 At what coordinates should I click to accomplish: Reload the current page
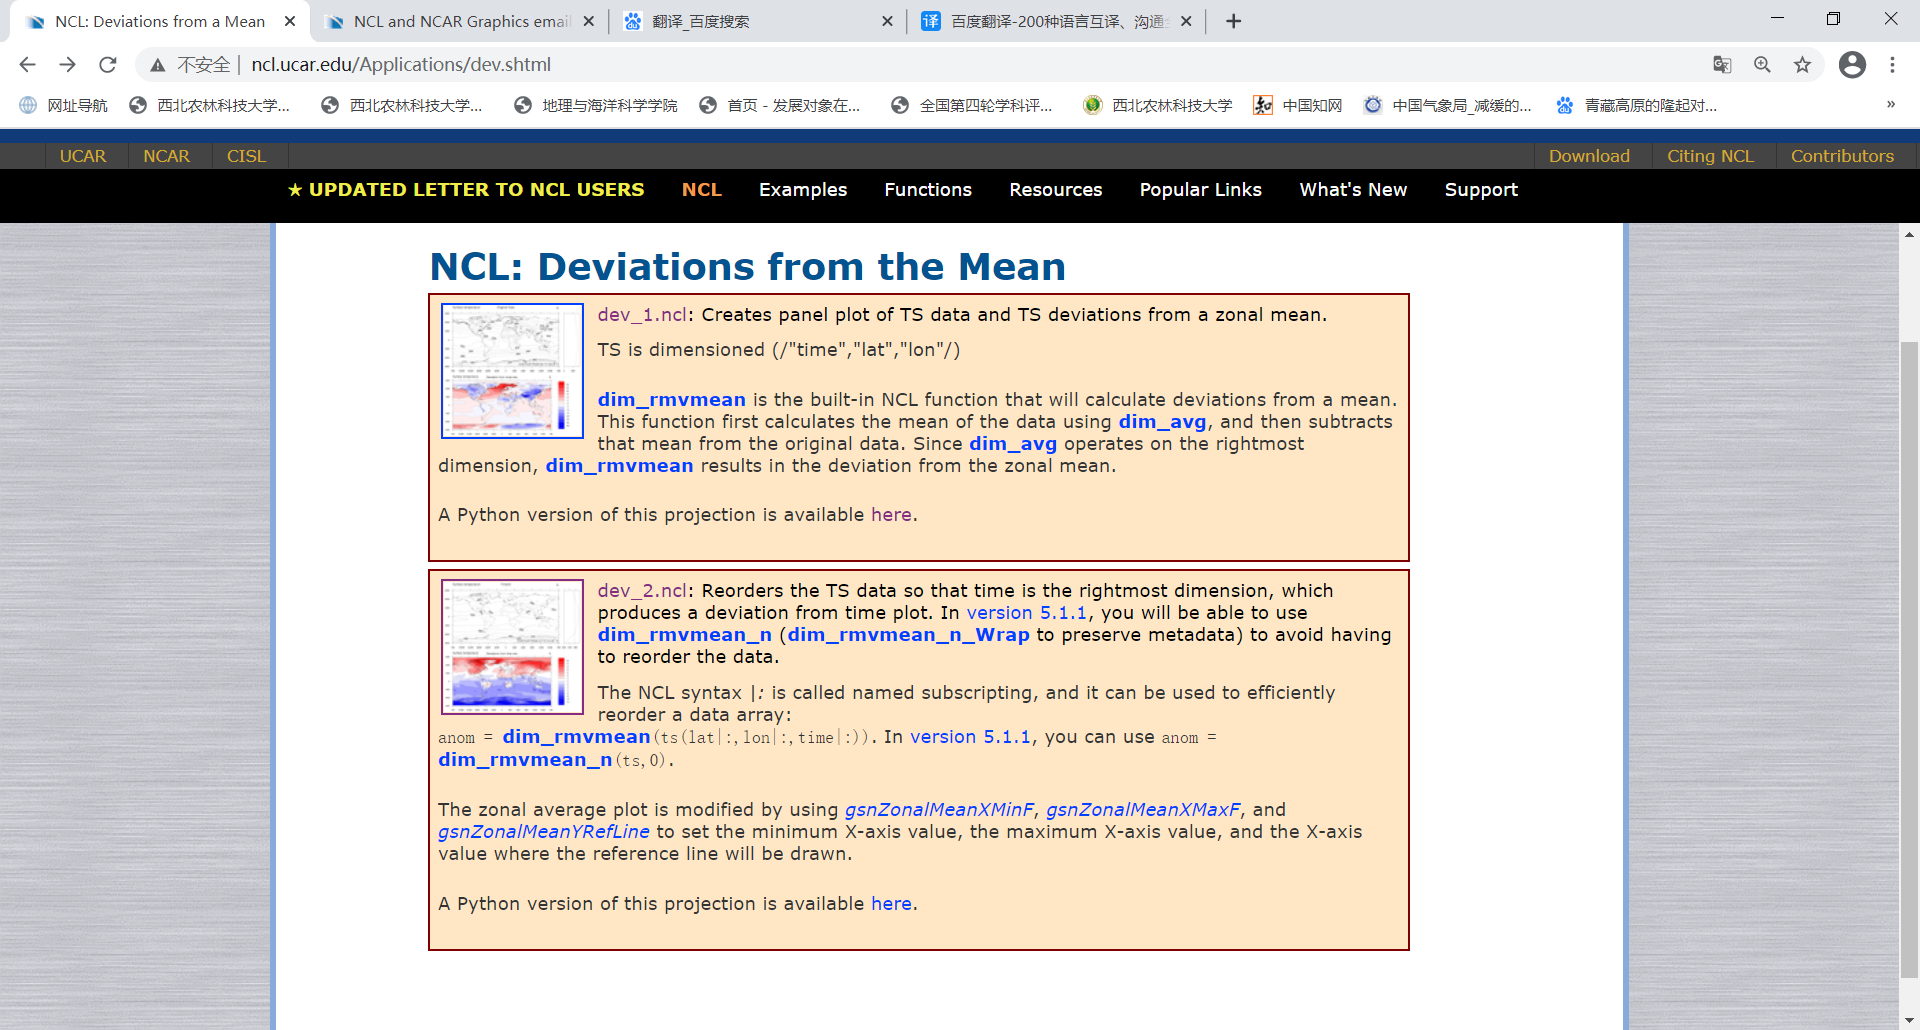(x=108, y=65)
